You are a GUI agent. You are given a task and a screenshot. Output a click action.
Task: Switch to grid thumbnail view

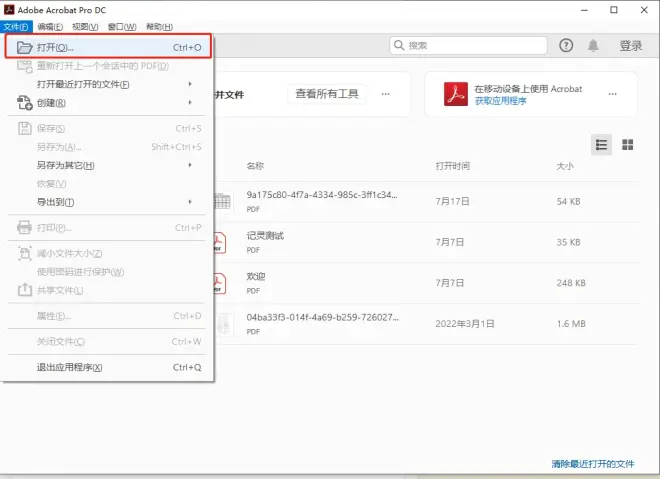coord(628,144)
